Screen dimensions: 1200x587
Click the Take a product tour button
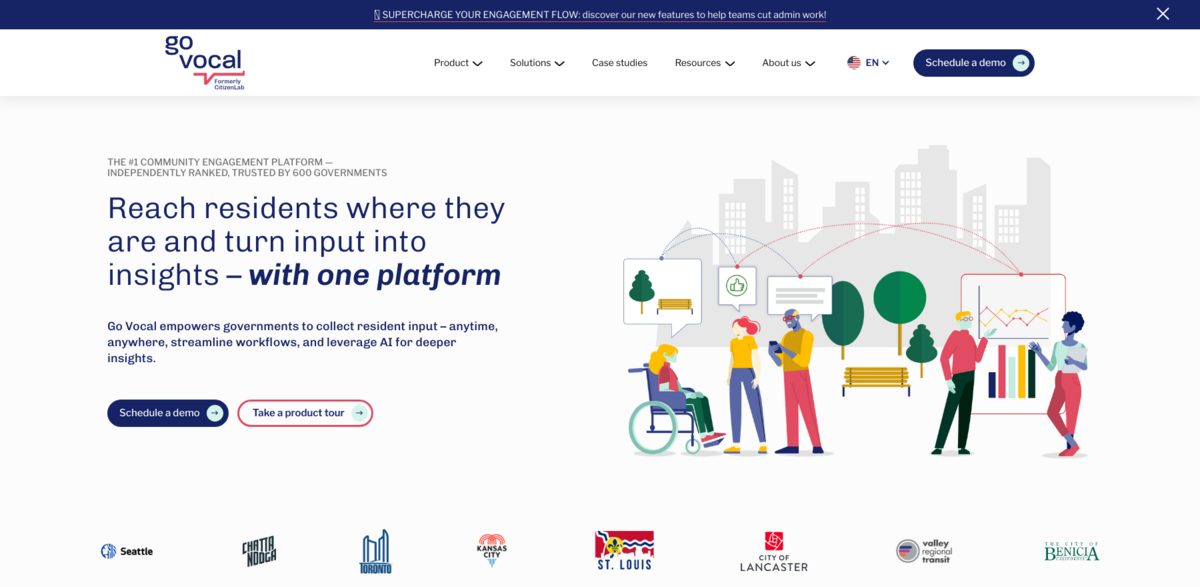click(305, 413)
